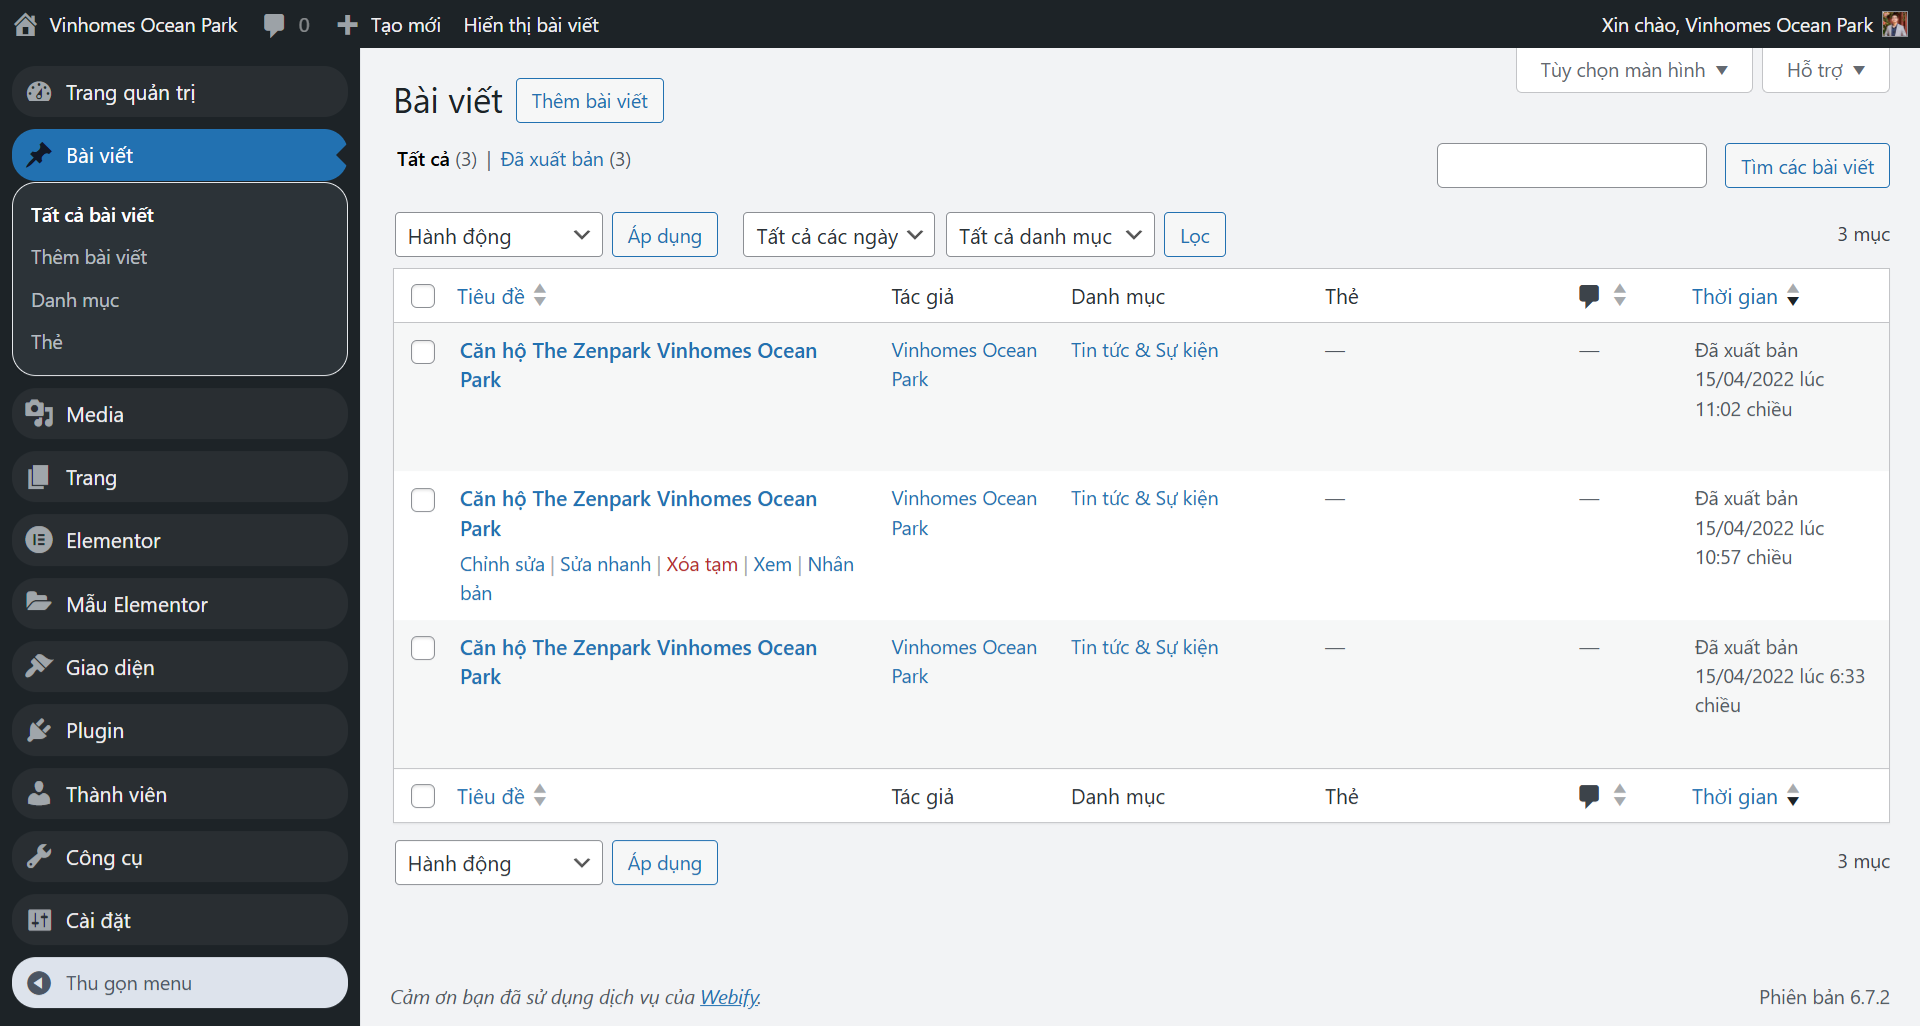Viewport: 1920px width, 1026px height.
Task: Tick checkbox for post published 6:33 chiều
Action: [423, 648]
